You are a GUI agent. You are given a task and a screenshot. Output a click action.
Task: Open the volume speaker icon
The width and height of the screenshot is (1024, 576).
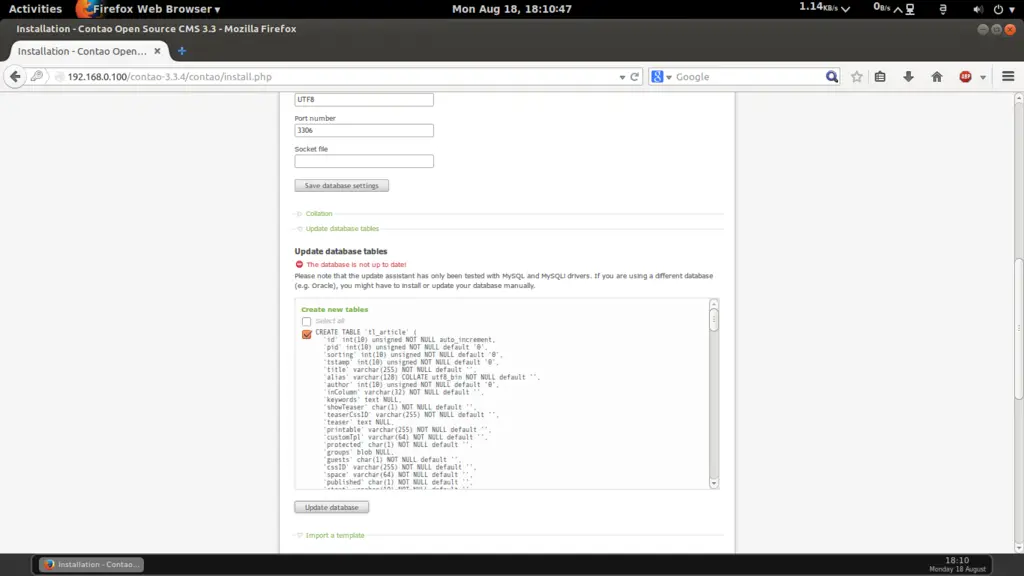(977, 9)
